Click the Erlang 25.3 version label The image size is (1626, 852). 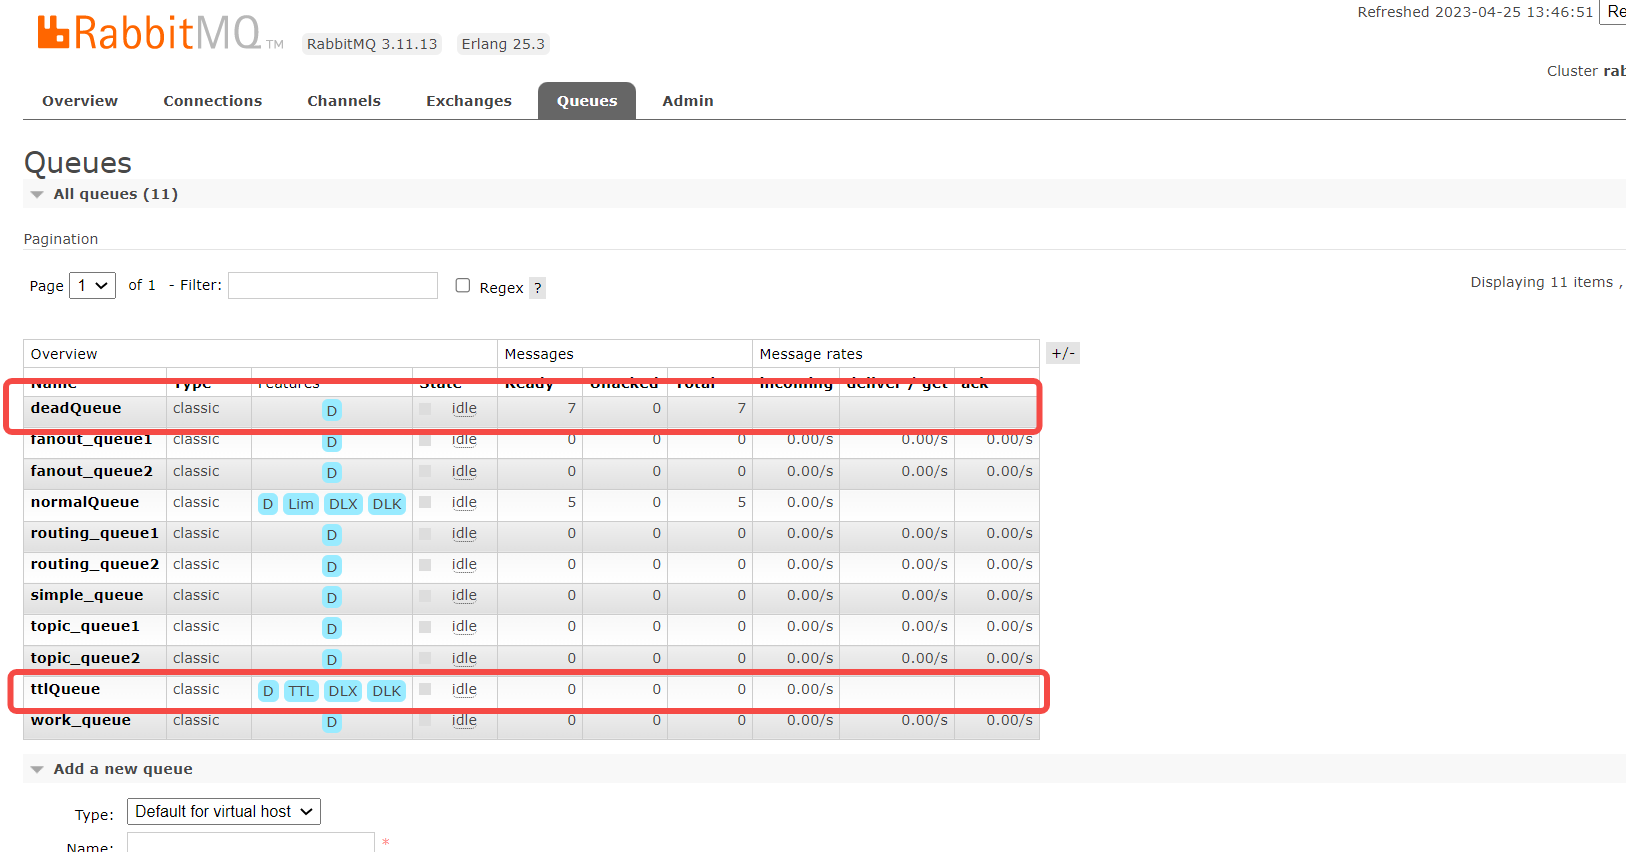pyautogui.click(x=503, y=44)
